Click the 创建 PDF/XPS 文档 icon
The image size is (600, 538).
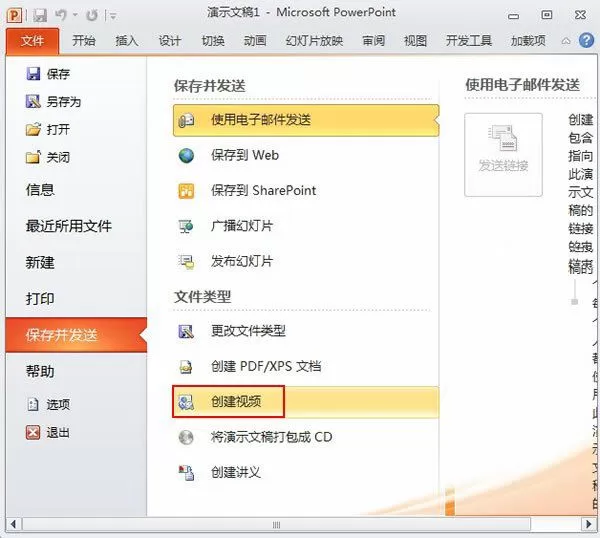(186, 367)
